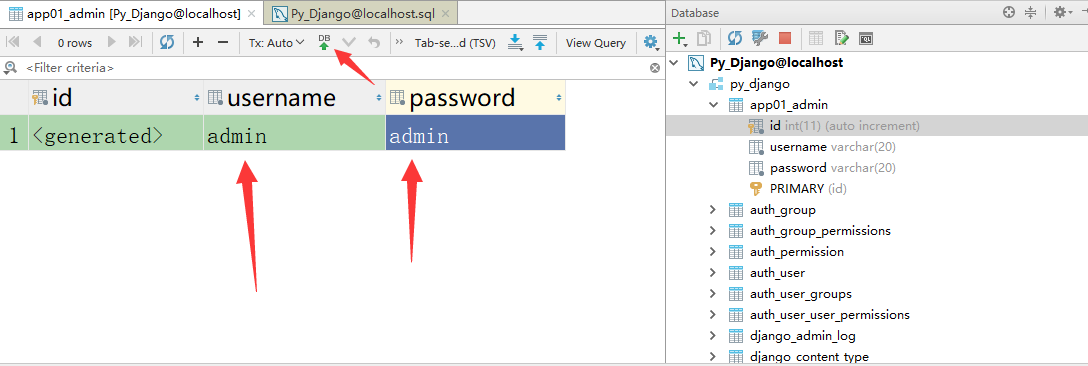Image resolution: width=1088 pixels, height=366 pixels.
Task: Click the red disconnect stop icon
Action: point(785,38)
